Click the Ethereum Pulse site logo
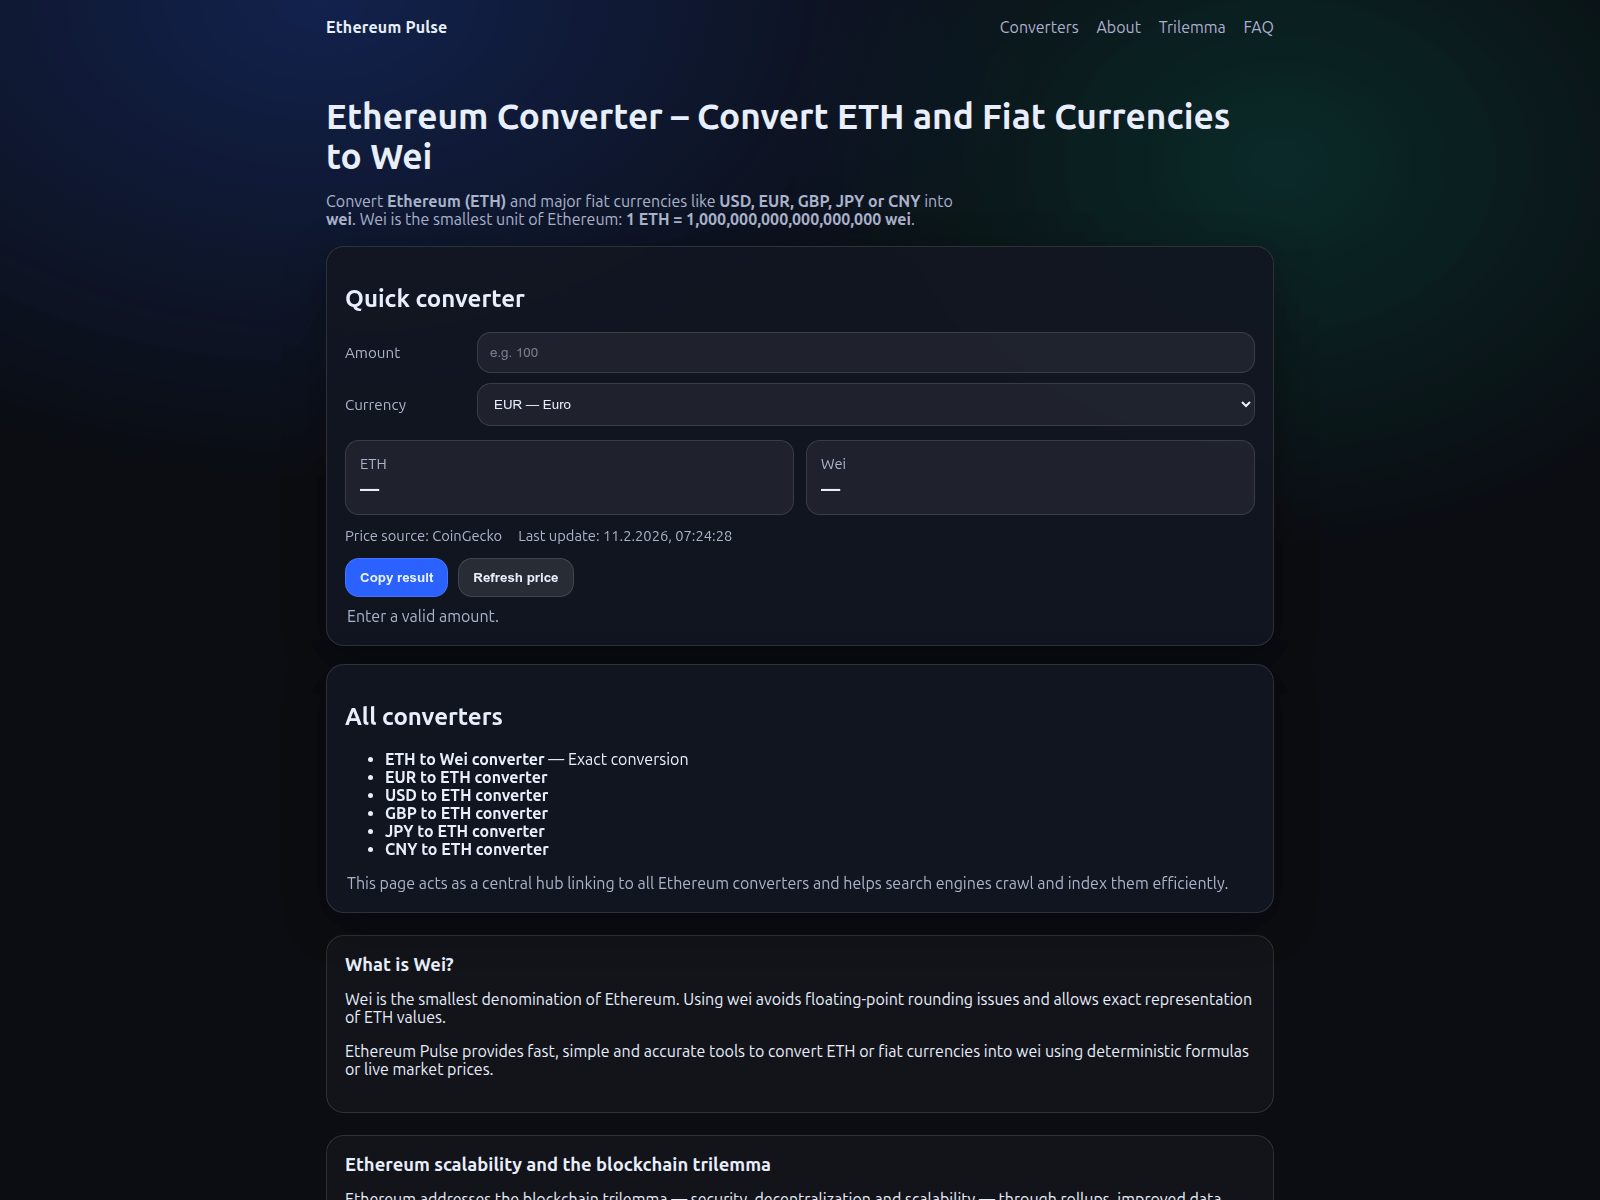This screenshot has width=1600, height=1200. tap(386, 28)
